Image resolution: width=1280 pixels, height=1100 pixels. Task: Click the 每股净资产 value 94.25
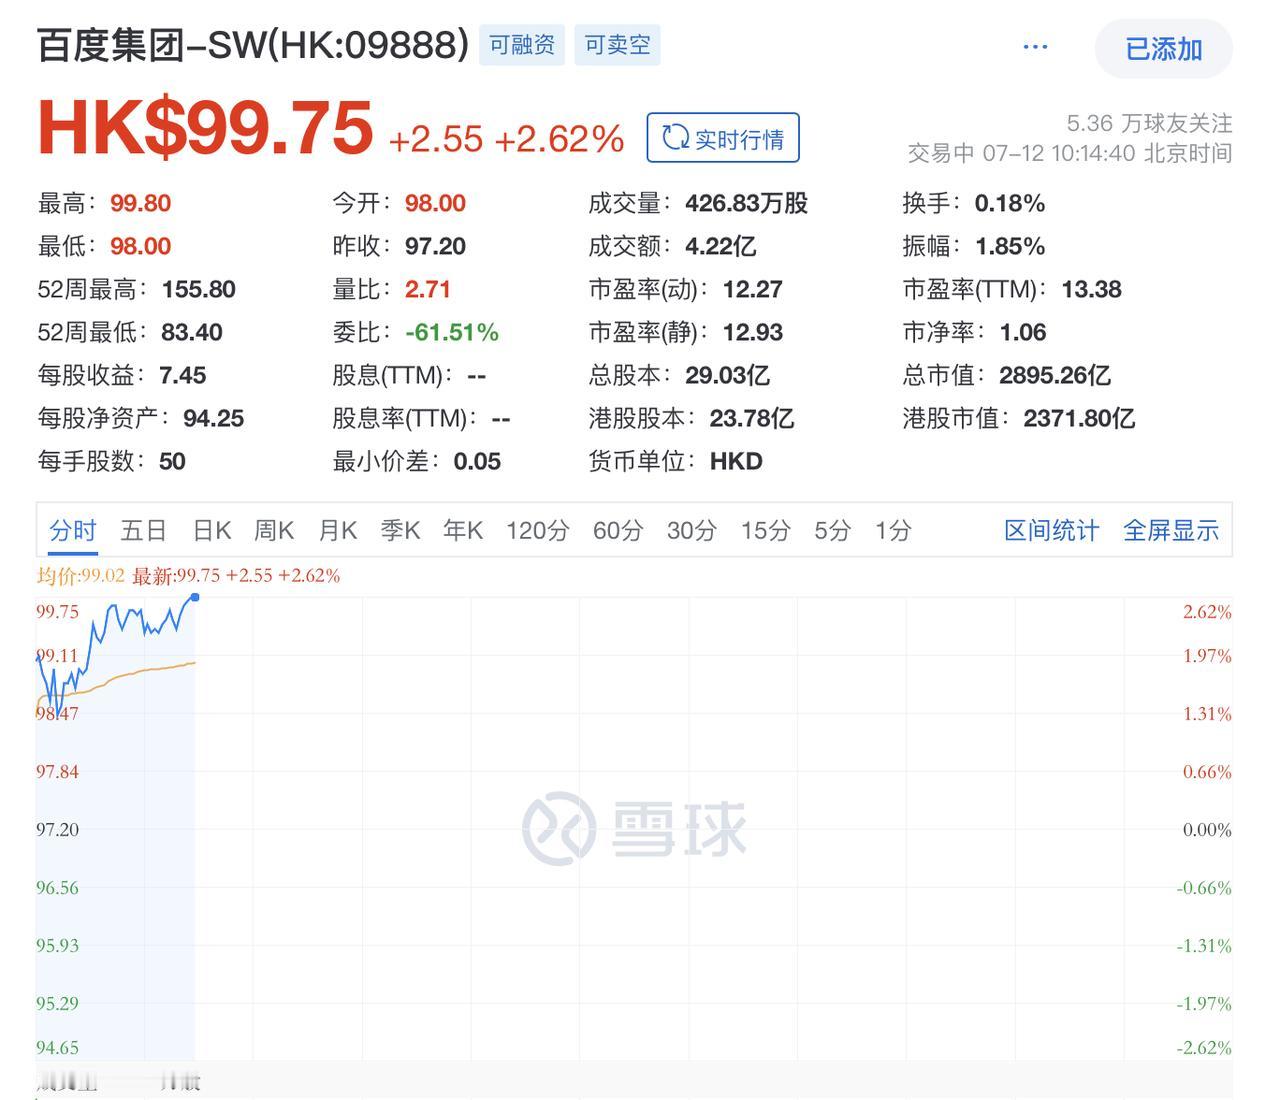point(214,418)
